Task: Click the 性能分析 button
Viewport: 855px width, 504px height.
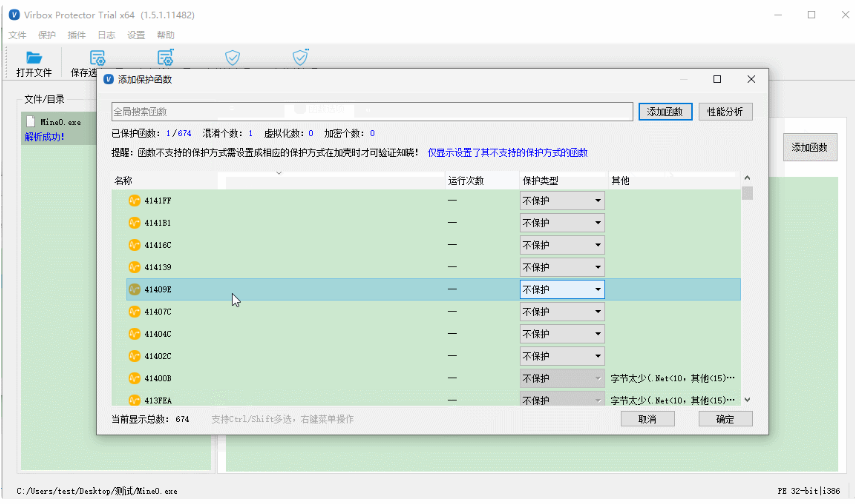Action: (x=725, y=111)
